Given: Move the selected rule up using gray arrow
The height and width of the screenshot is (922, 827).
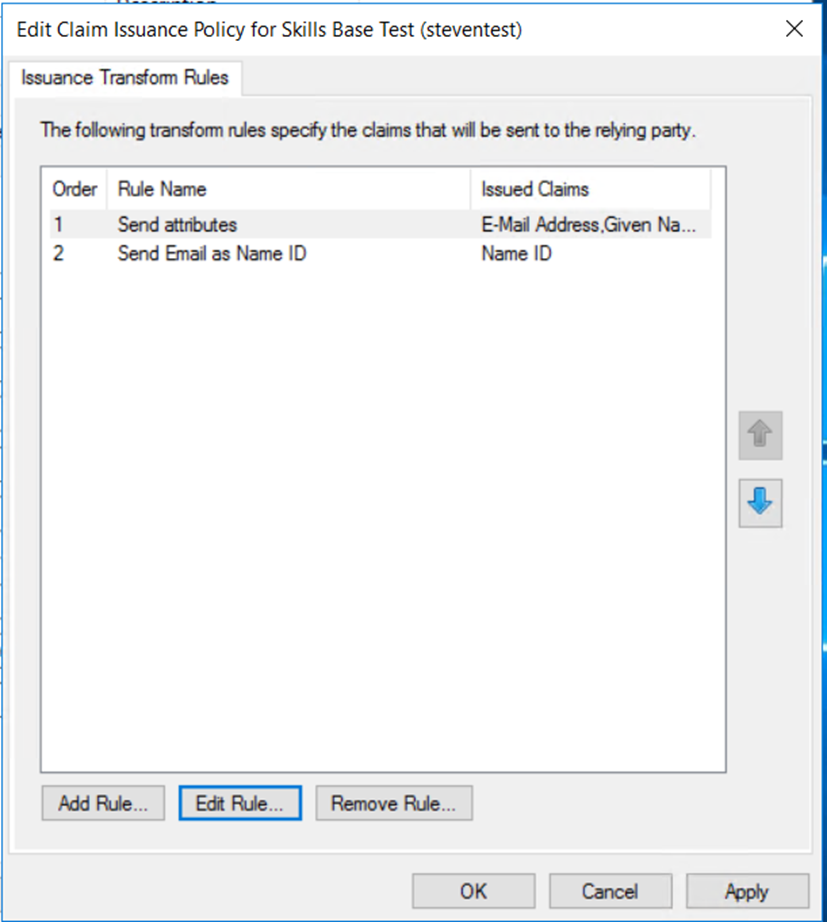Looking at the screenshot, I should pos(760,435).
